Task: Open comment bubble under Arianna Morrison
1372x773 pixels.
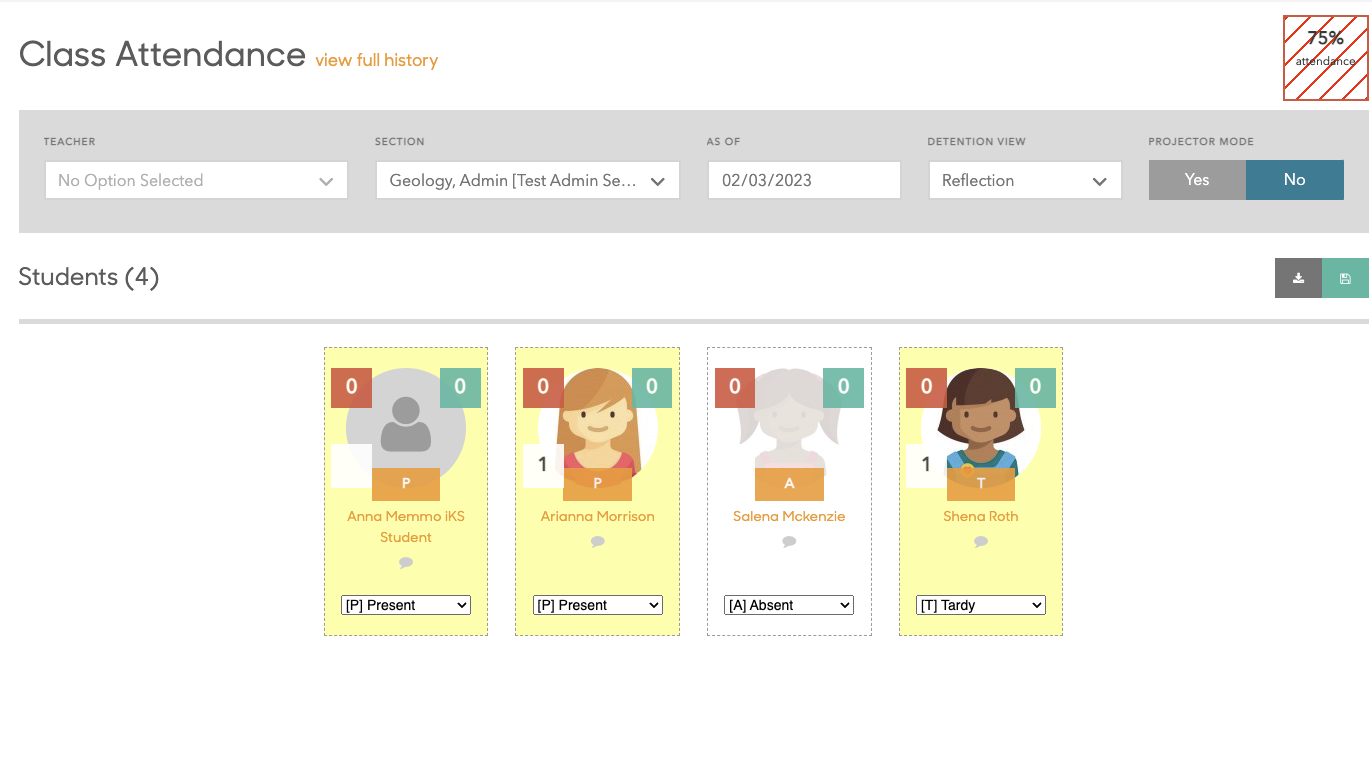Action: tap(597, 541)
